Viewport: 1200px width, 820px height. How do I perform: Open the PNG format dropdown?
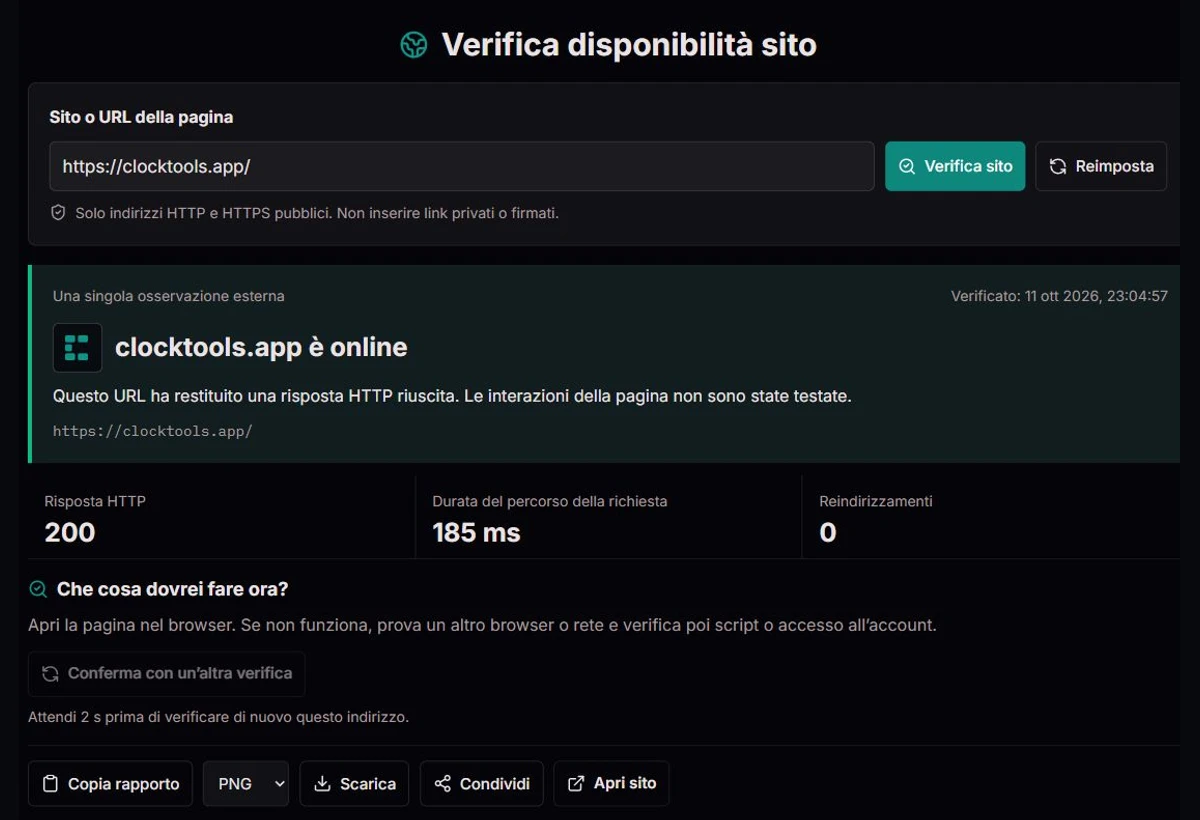pos(246,784)
